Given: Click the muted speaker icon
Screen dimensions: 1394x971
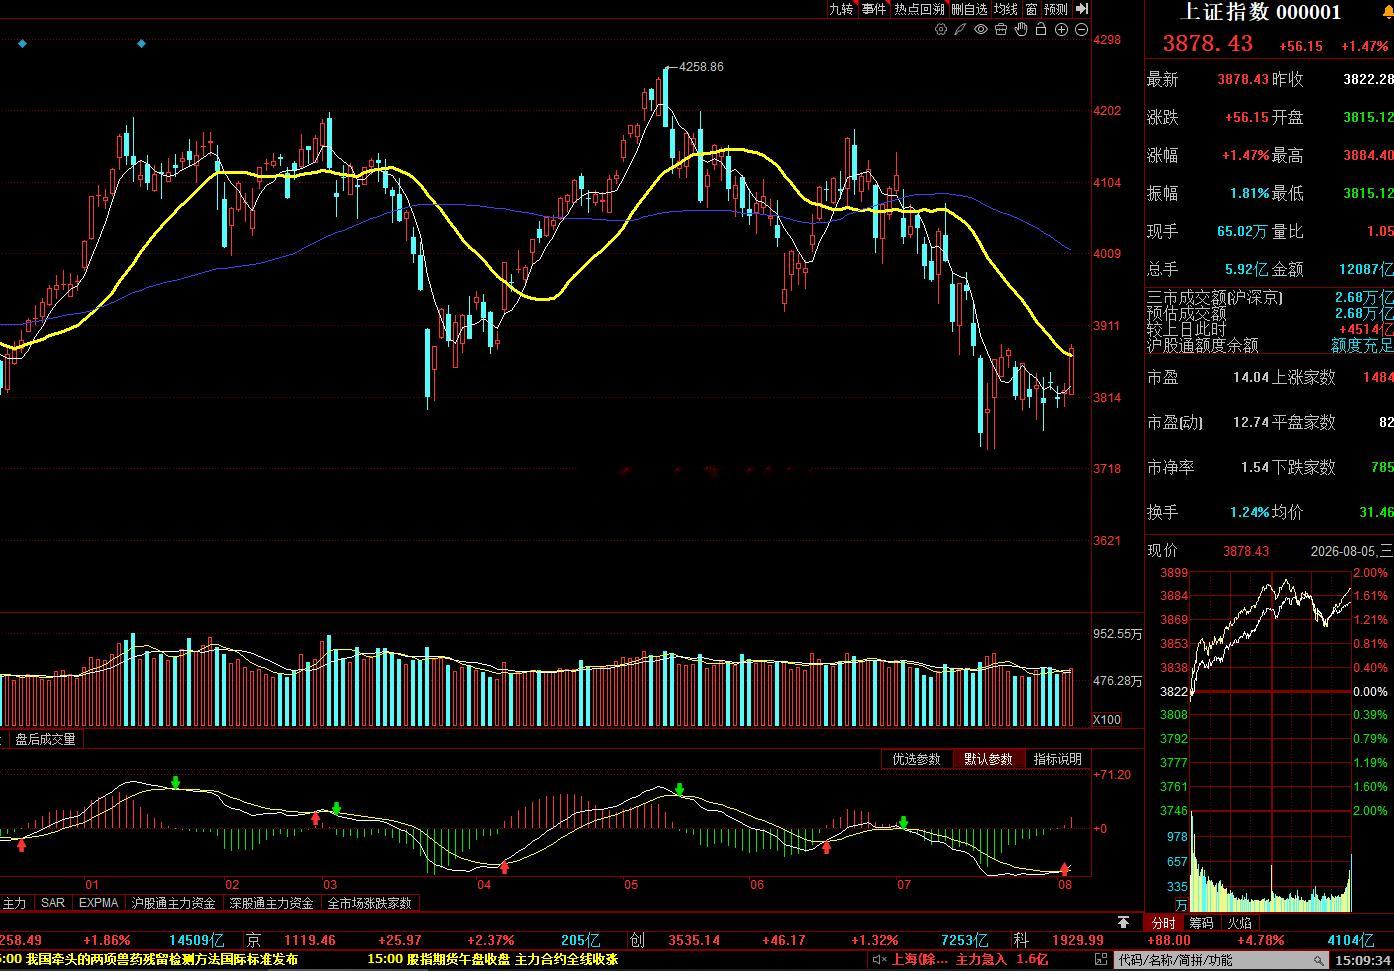Looking at the screenshot, I should click(879, 960).
